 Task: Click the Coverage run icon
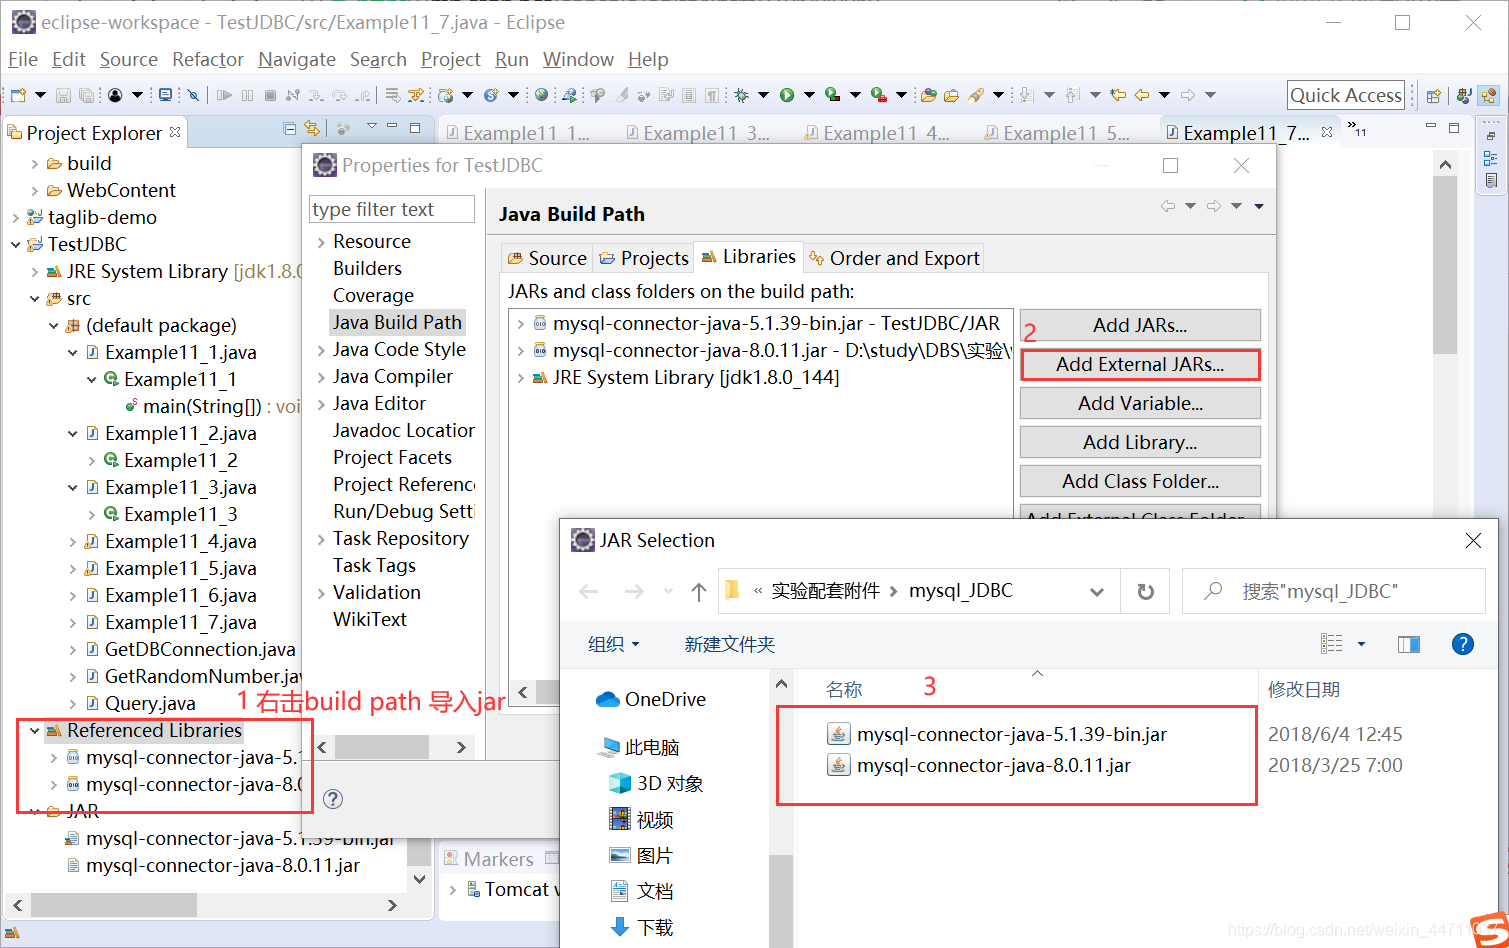(832, 95)
